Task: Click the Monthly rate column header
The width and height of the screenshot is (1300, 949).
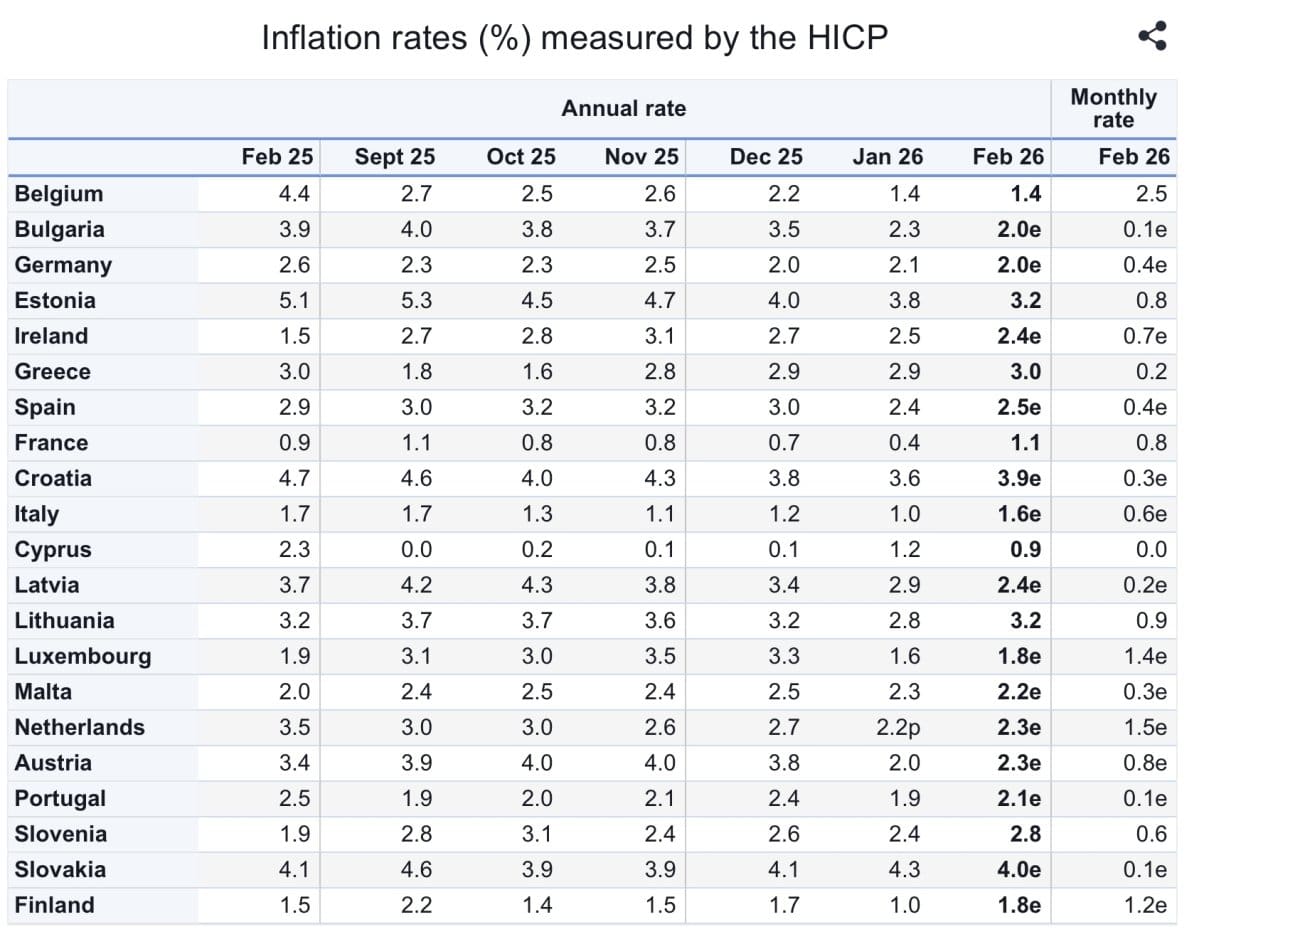Action: pyautogui.click(x=1113, y=108)
